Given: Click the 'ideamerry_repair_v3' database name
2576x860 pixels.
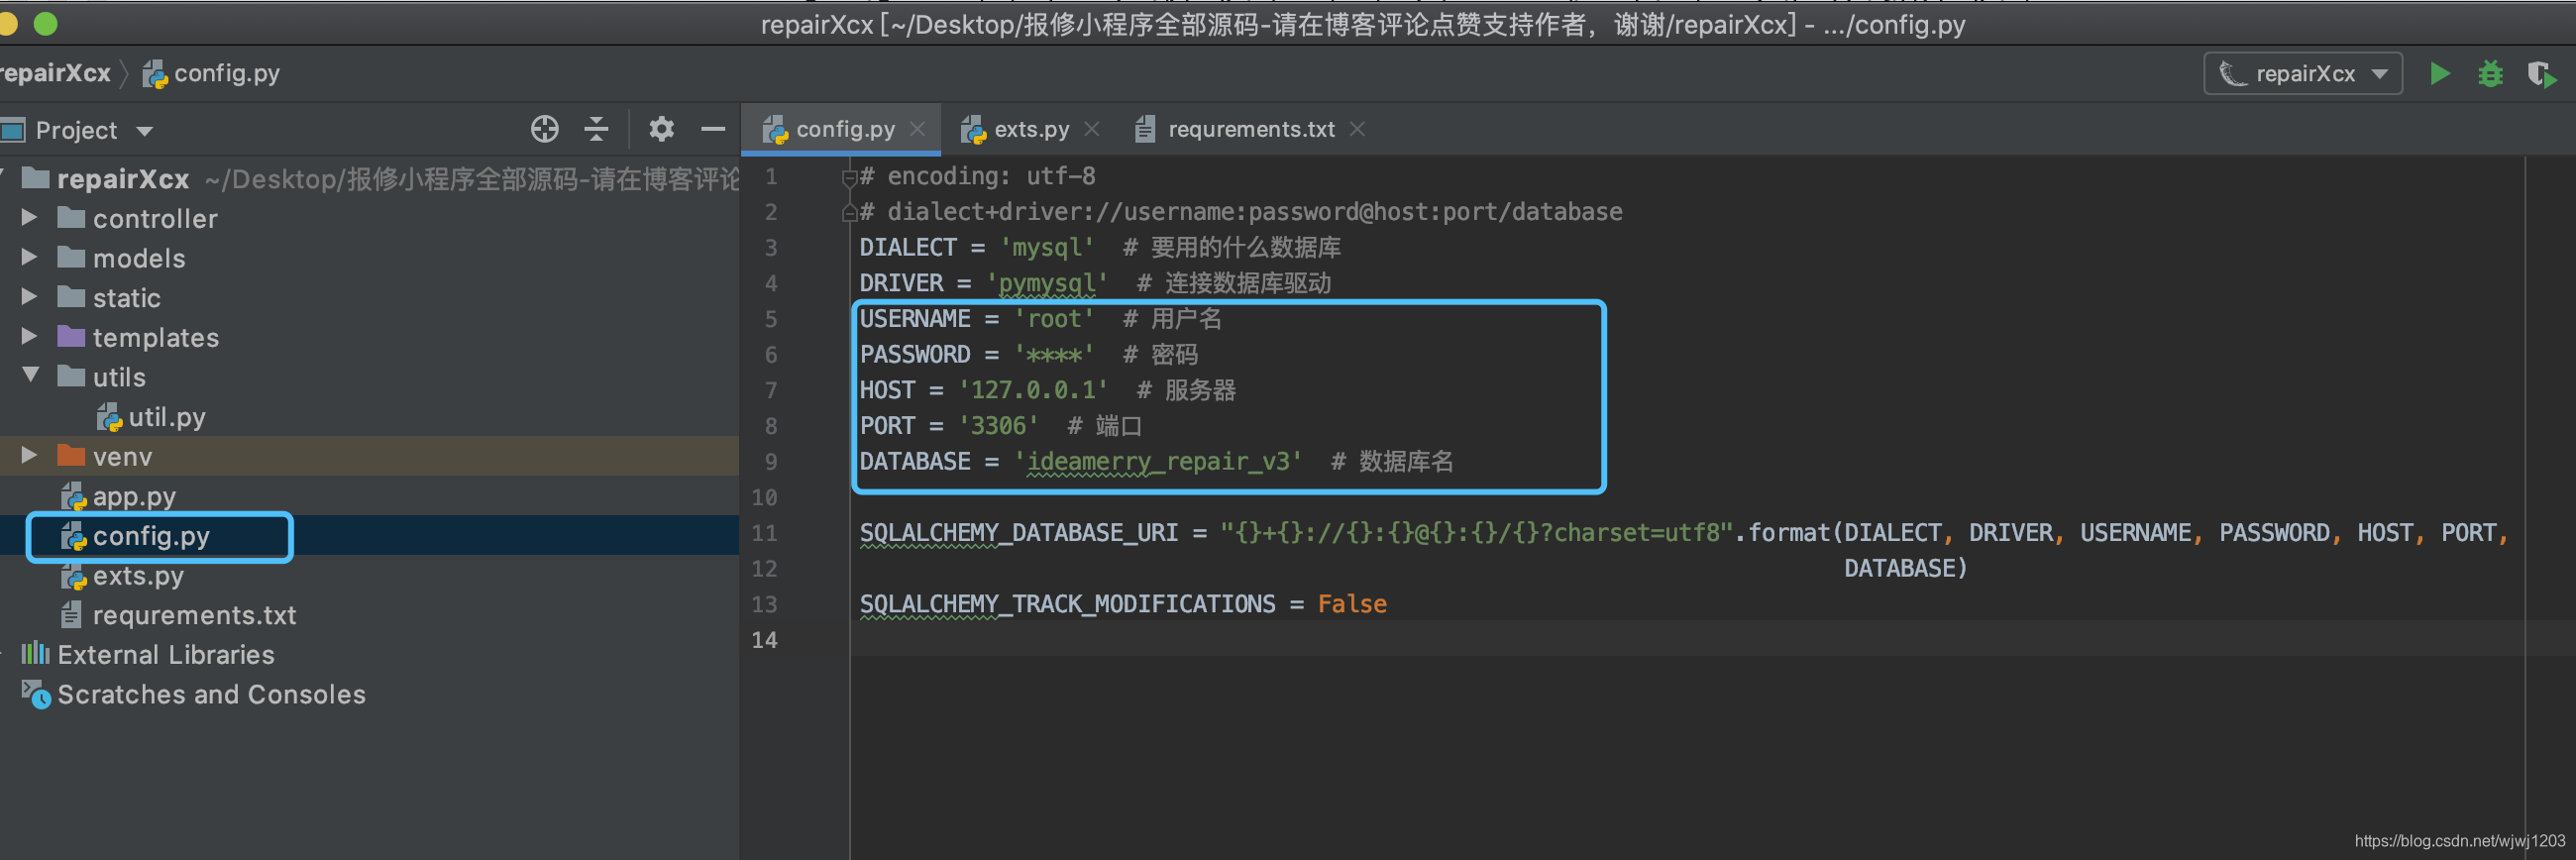Looking at the screenshot, I should [1158, 462].
